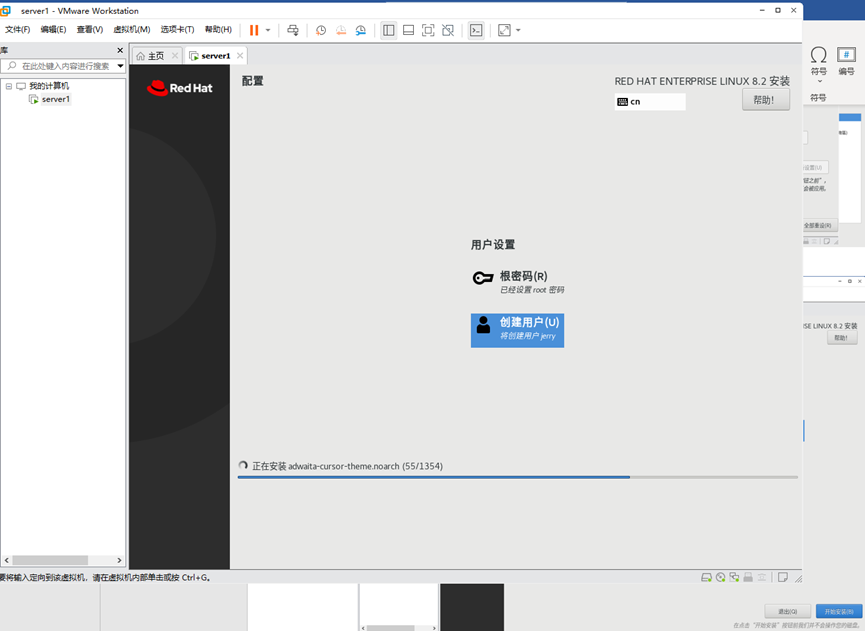Click the printer status icon
This screenshot has width=865, height=631.
[x=748, y=577]
